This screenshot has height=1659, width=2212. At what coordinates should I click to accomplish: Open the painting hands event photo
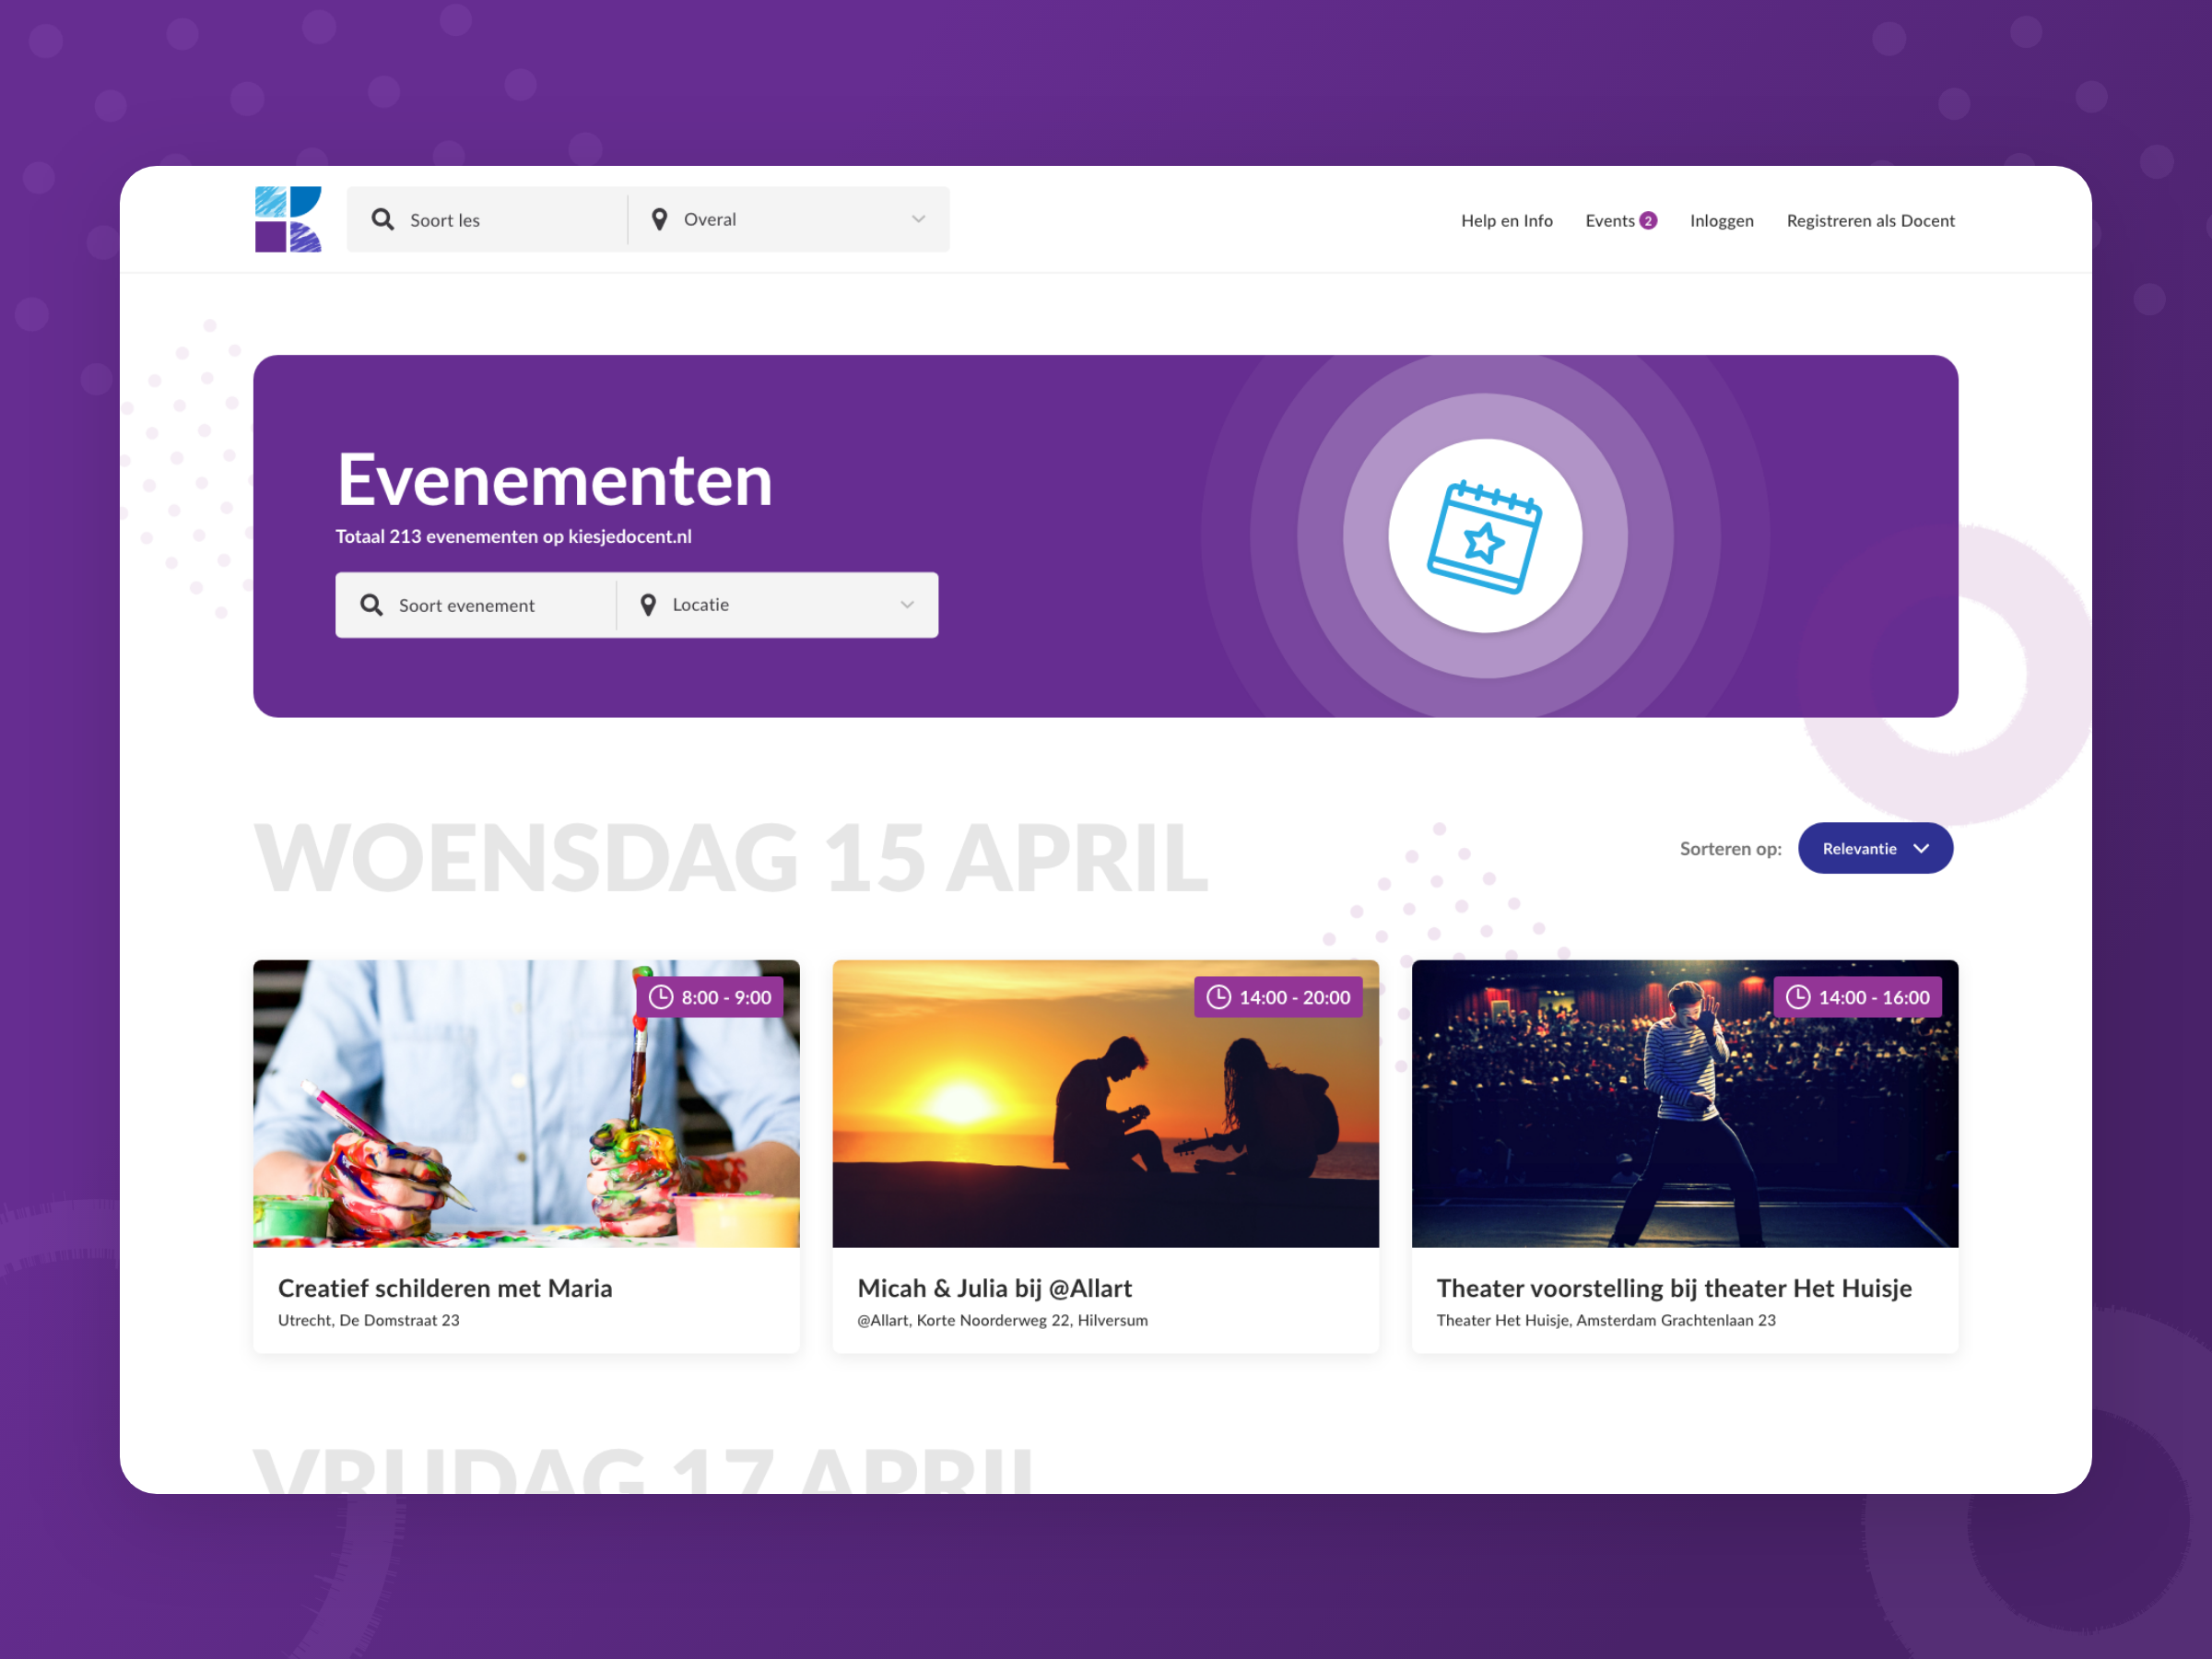[x=526, y=1103]
